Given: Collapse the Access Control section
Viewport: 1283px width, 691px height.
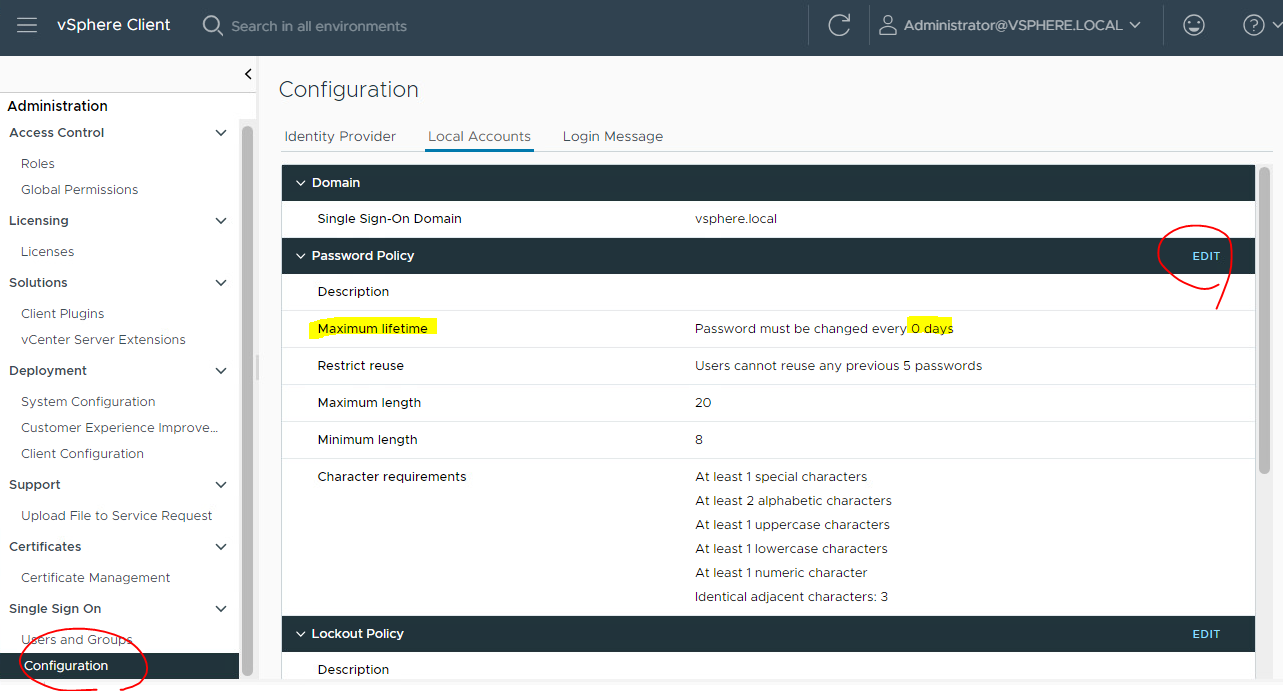Looking at the screenshot, I should tap(221, 133).
